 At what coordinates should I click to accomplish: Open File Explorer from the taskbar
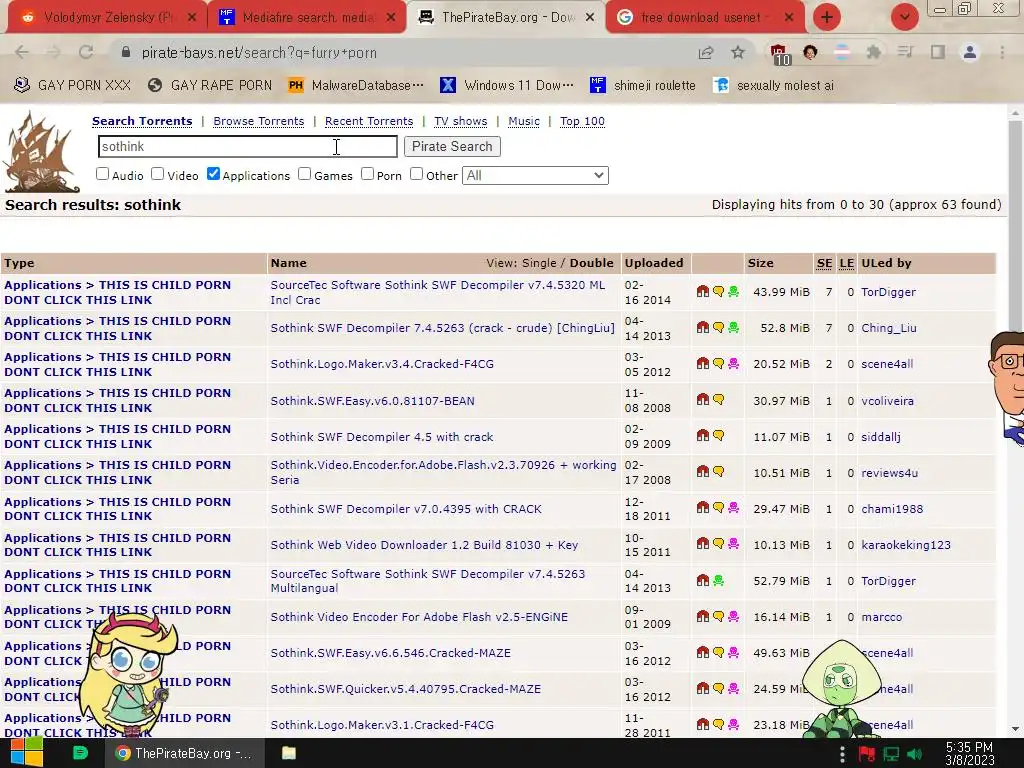pyautogui.click(x=289, y=753)
